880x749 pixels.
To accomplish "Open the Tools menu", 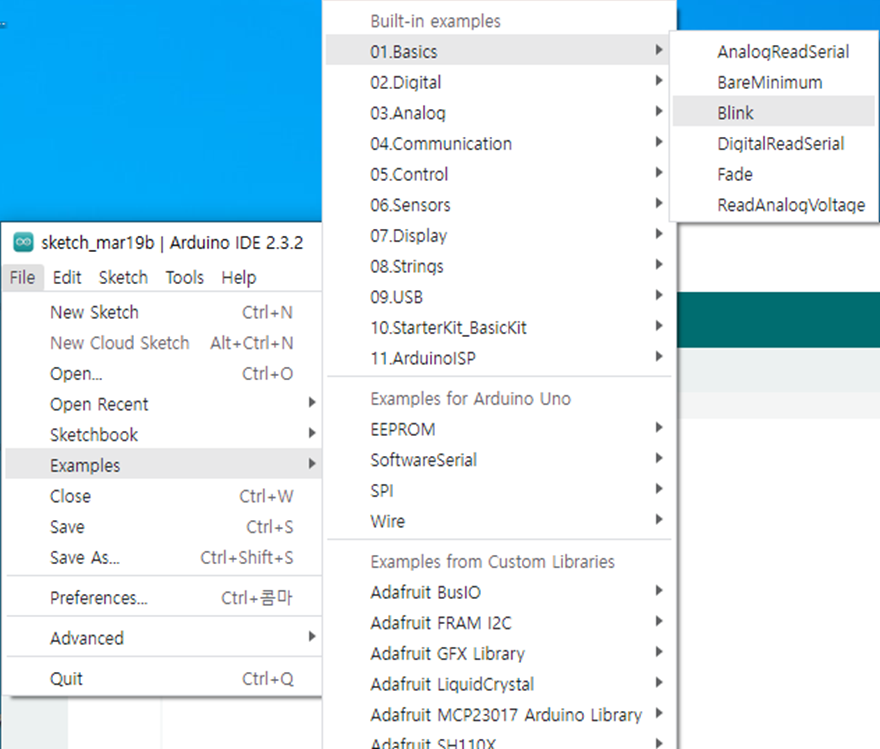I will coord(185,277).
